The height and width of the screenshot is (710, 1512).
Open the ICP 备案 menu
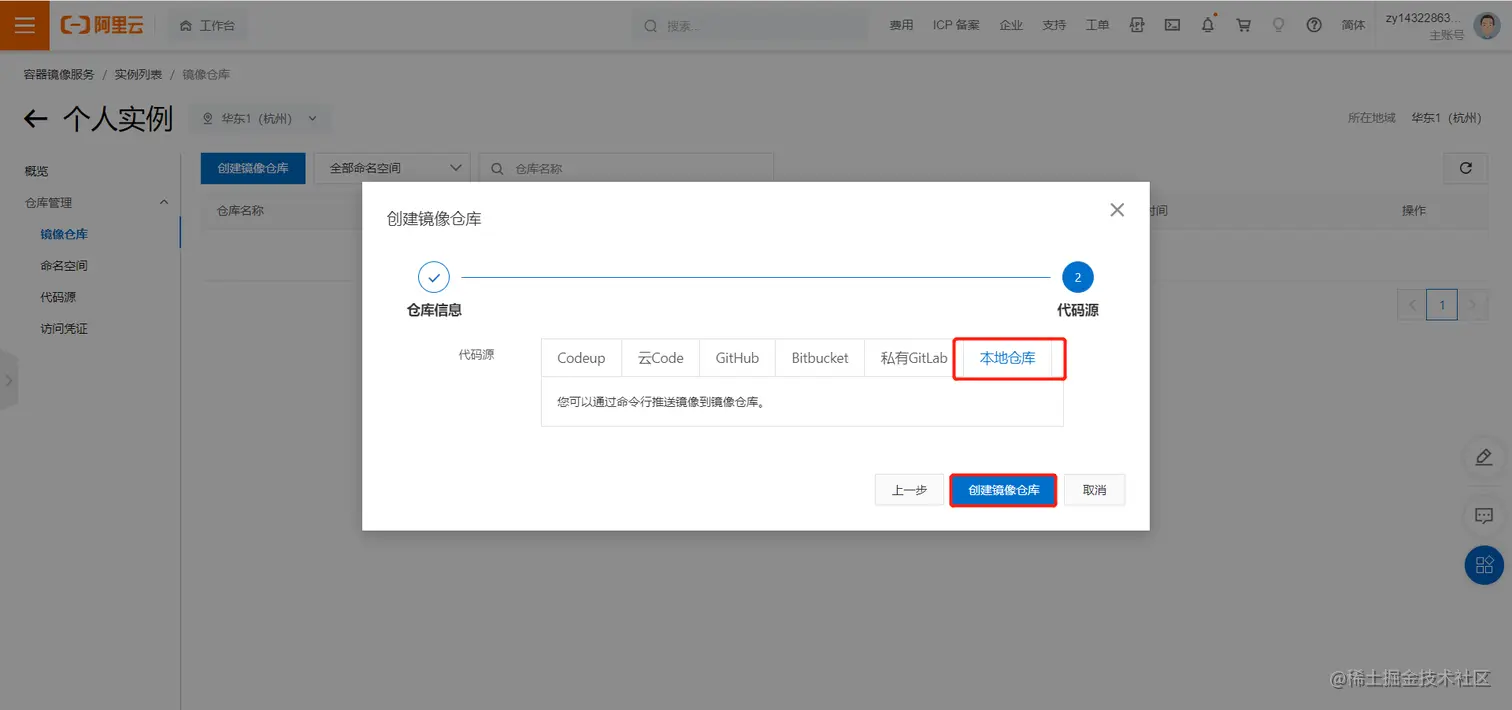click(956, 25)
